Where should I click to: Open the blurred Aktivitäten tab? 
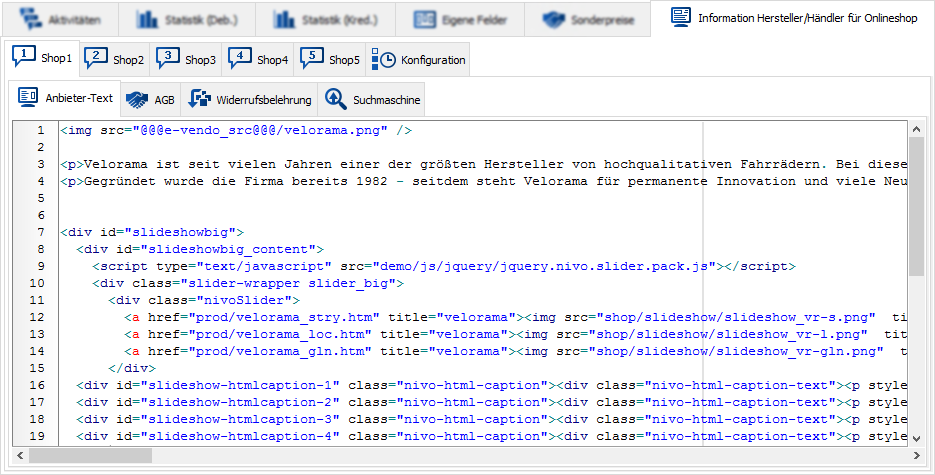pyautogui.click(x=60, y=20)
